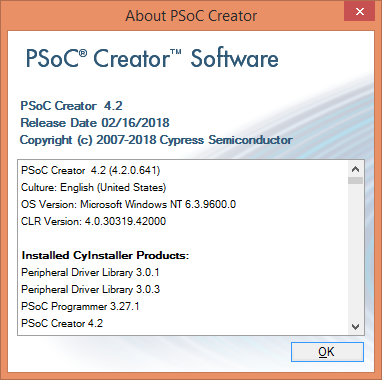This screenshot has height=380, width=382.
Task: Click the 'About PSoC Creator' title bar
Action: click(191, 16)
